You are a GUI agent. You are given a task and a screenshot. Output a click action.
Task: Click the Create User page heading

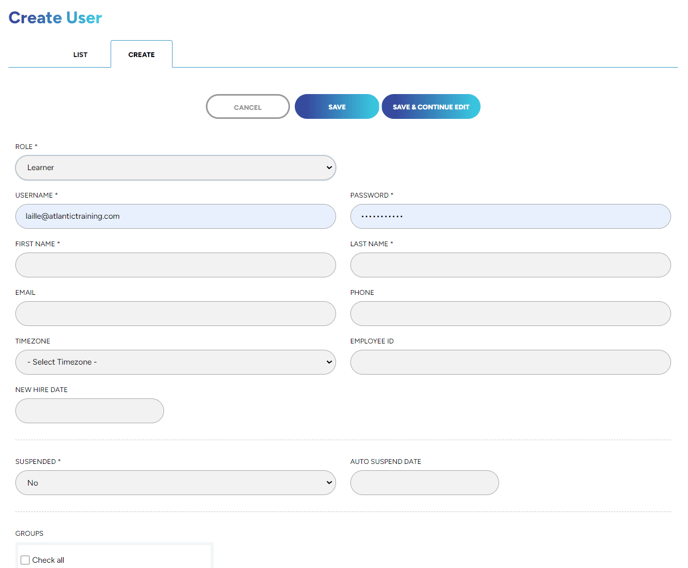click(x=55, y=18)
